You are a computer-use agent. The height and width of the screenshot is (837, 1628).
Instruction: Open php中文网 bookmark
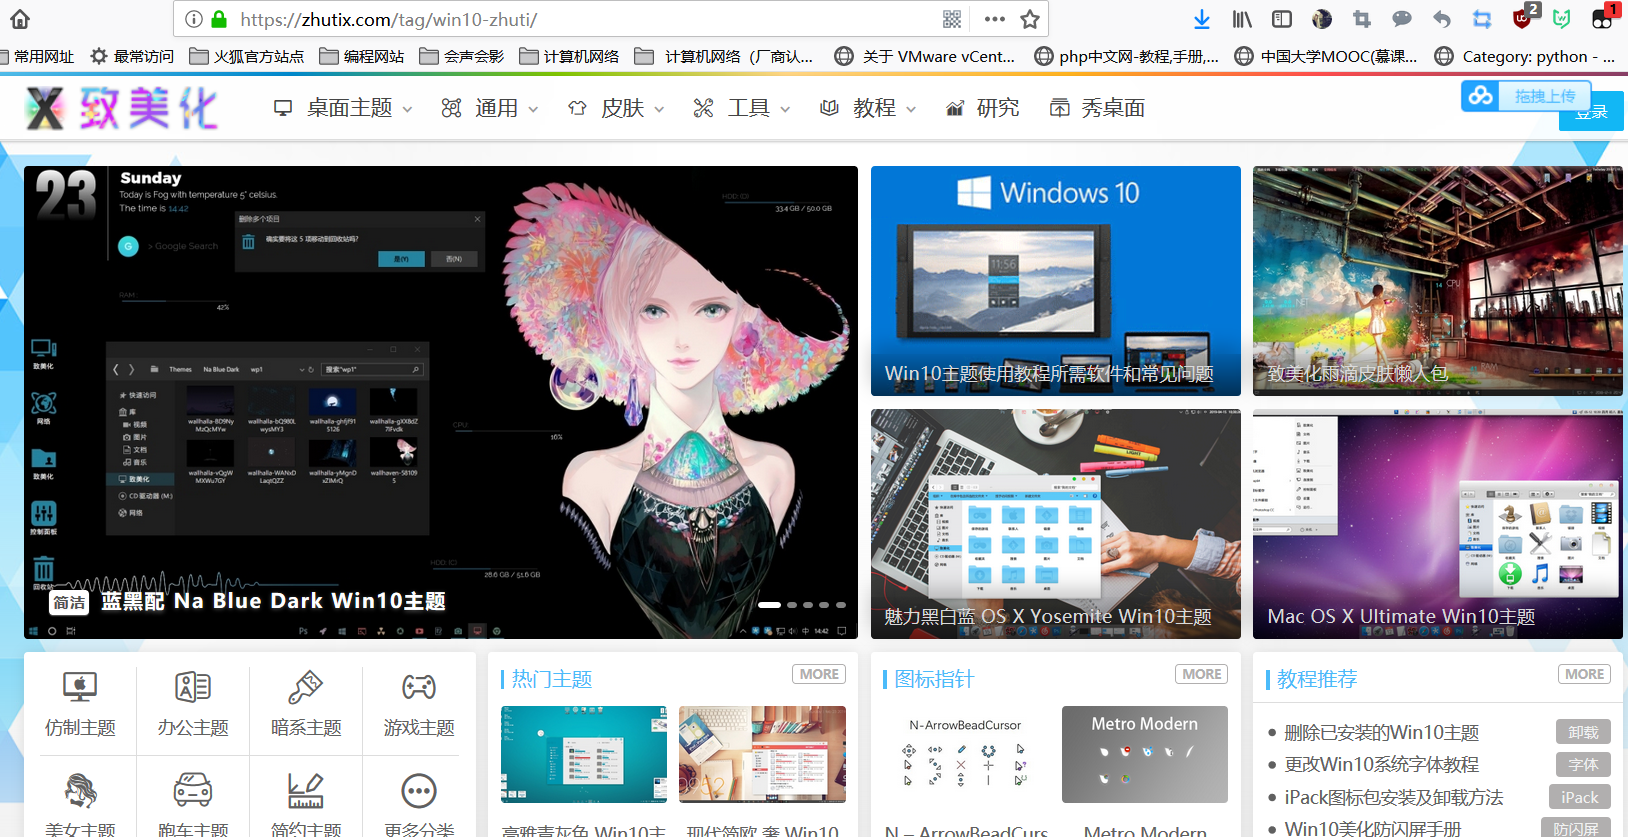(x=1126, y=57)
